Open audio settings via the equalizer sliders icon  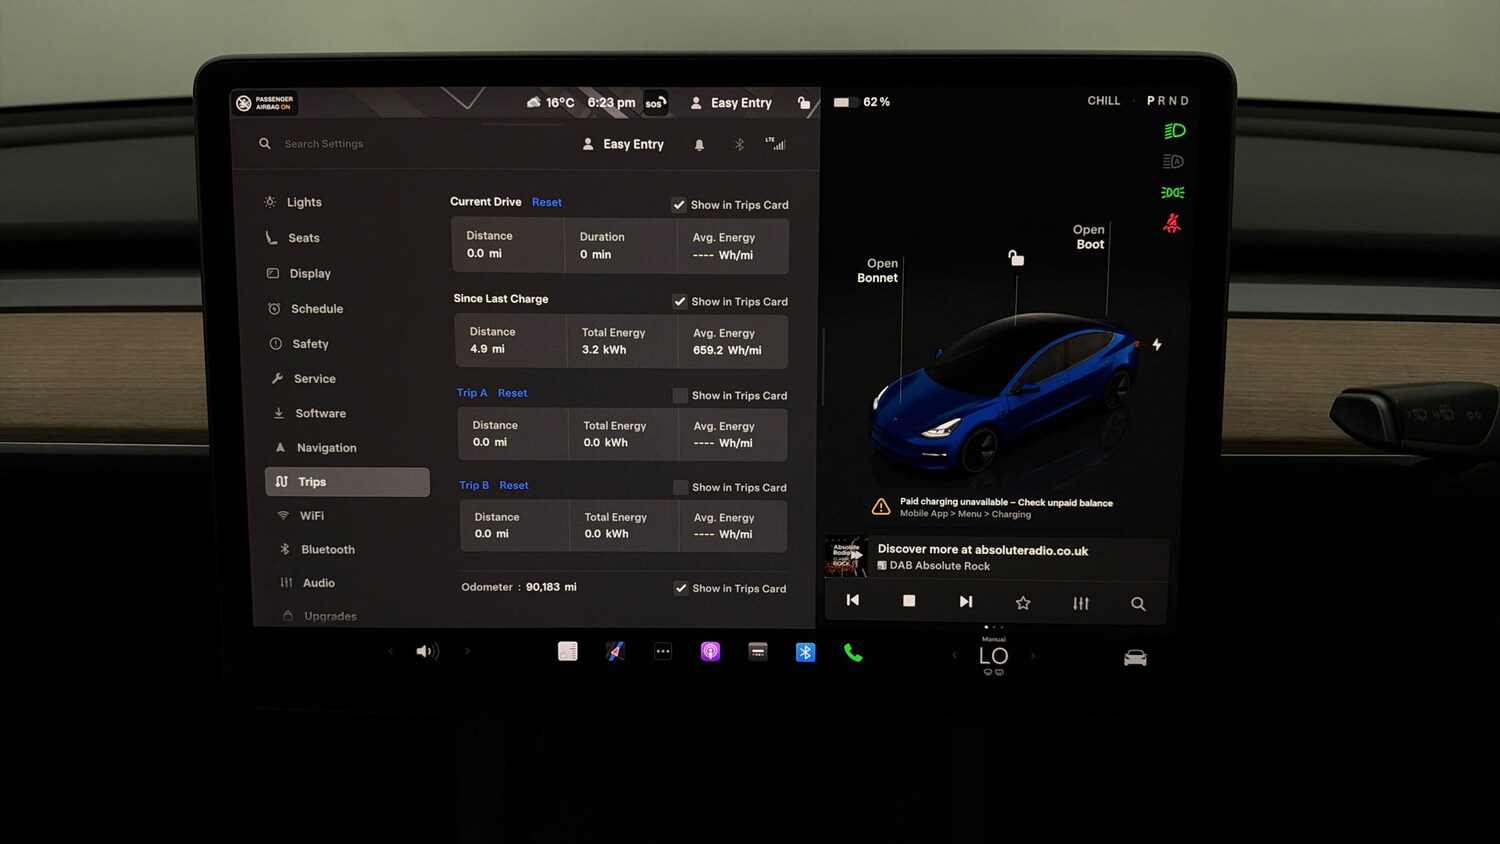click(x=1080, y=603)
